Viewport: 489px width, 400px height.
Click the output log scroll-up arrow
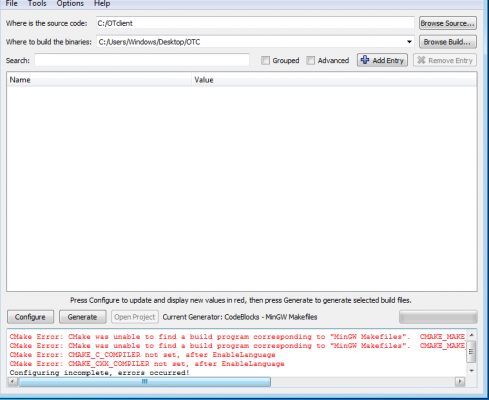tap(471, 335)
